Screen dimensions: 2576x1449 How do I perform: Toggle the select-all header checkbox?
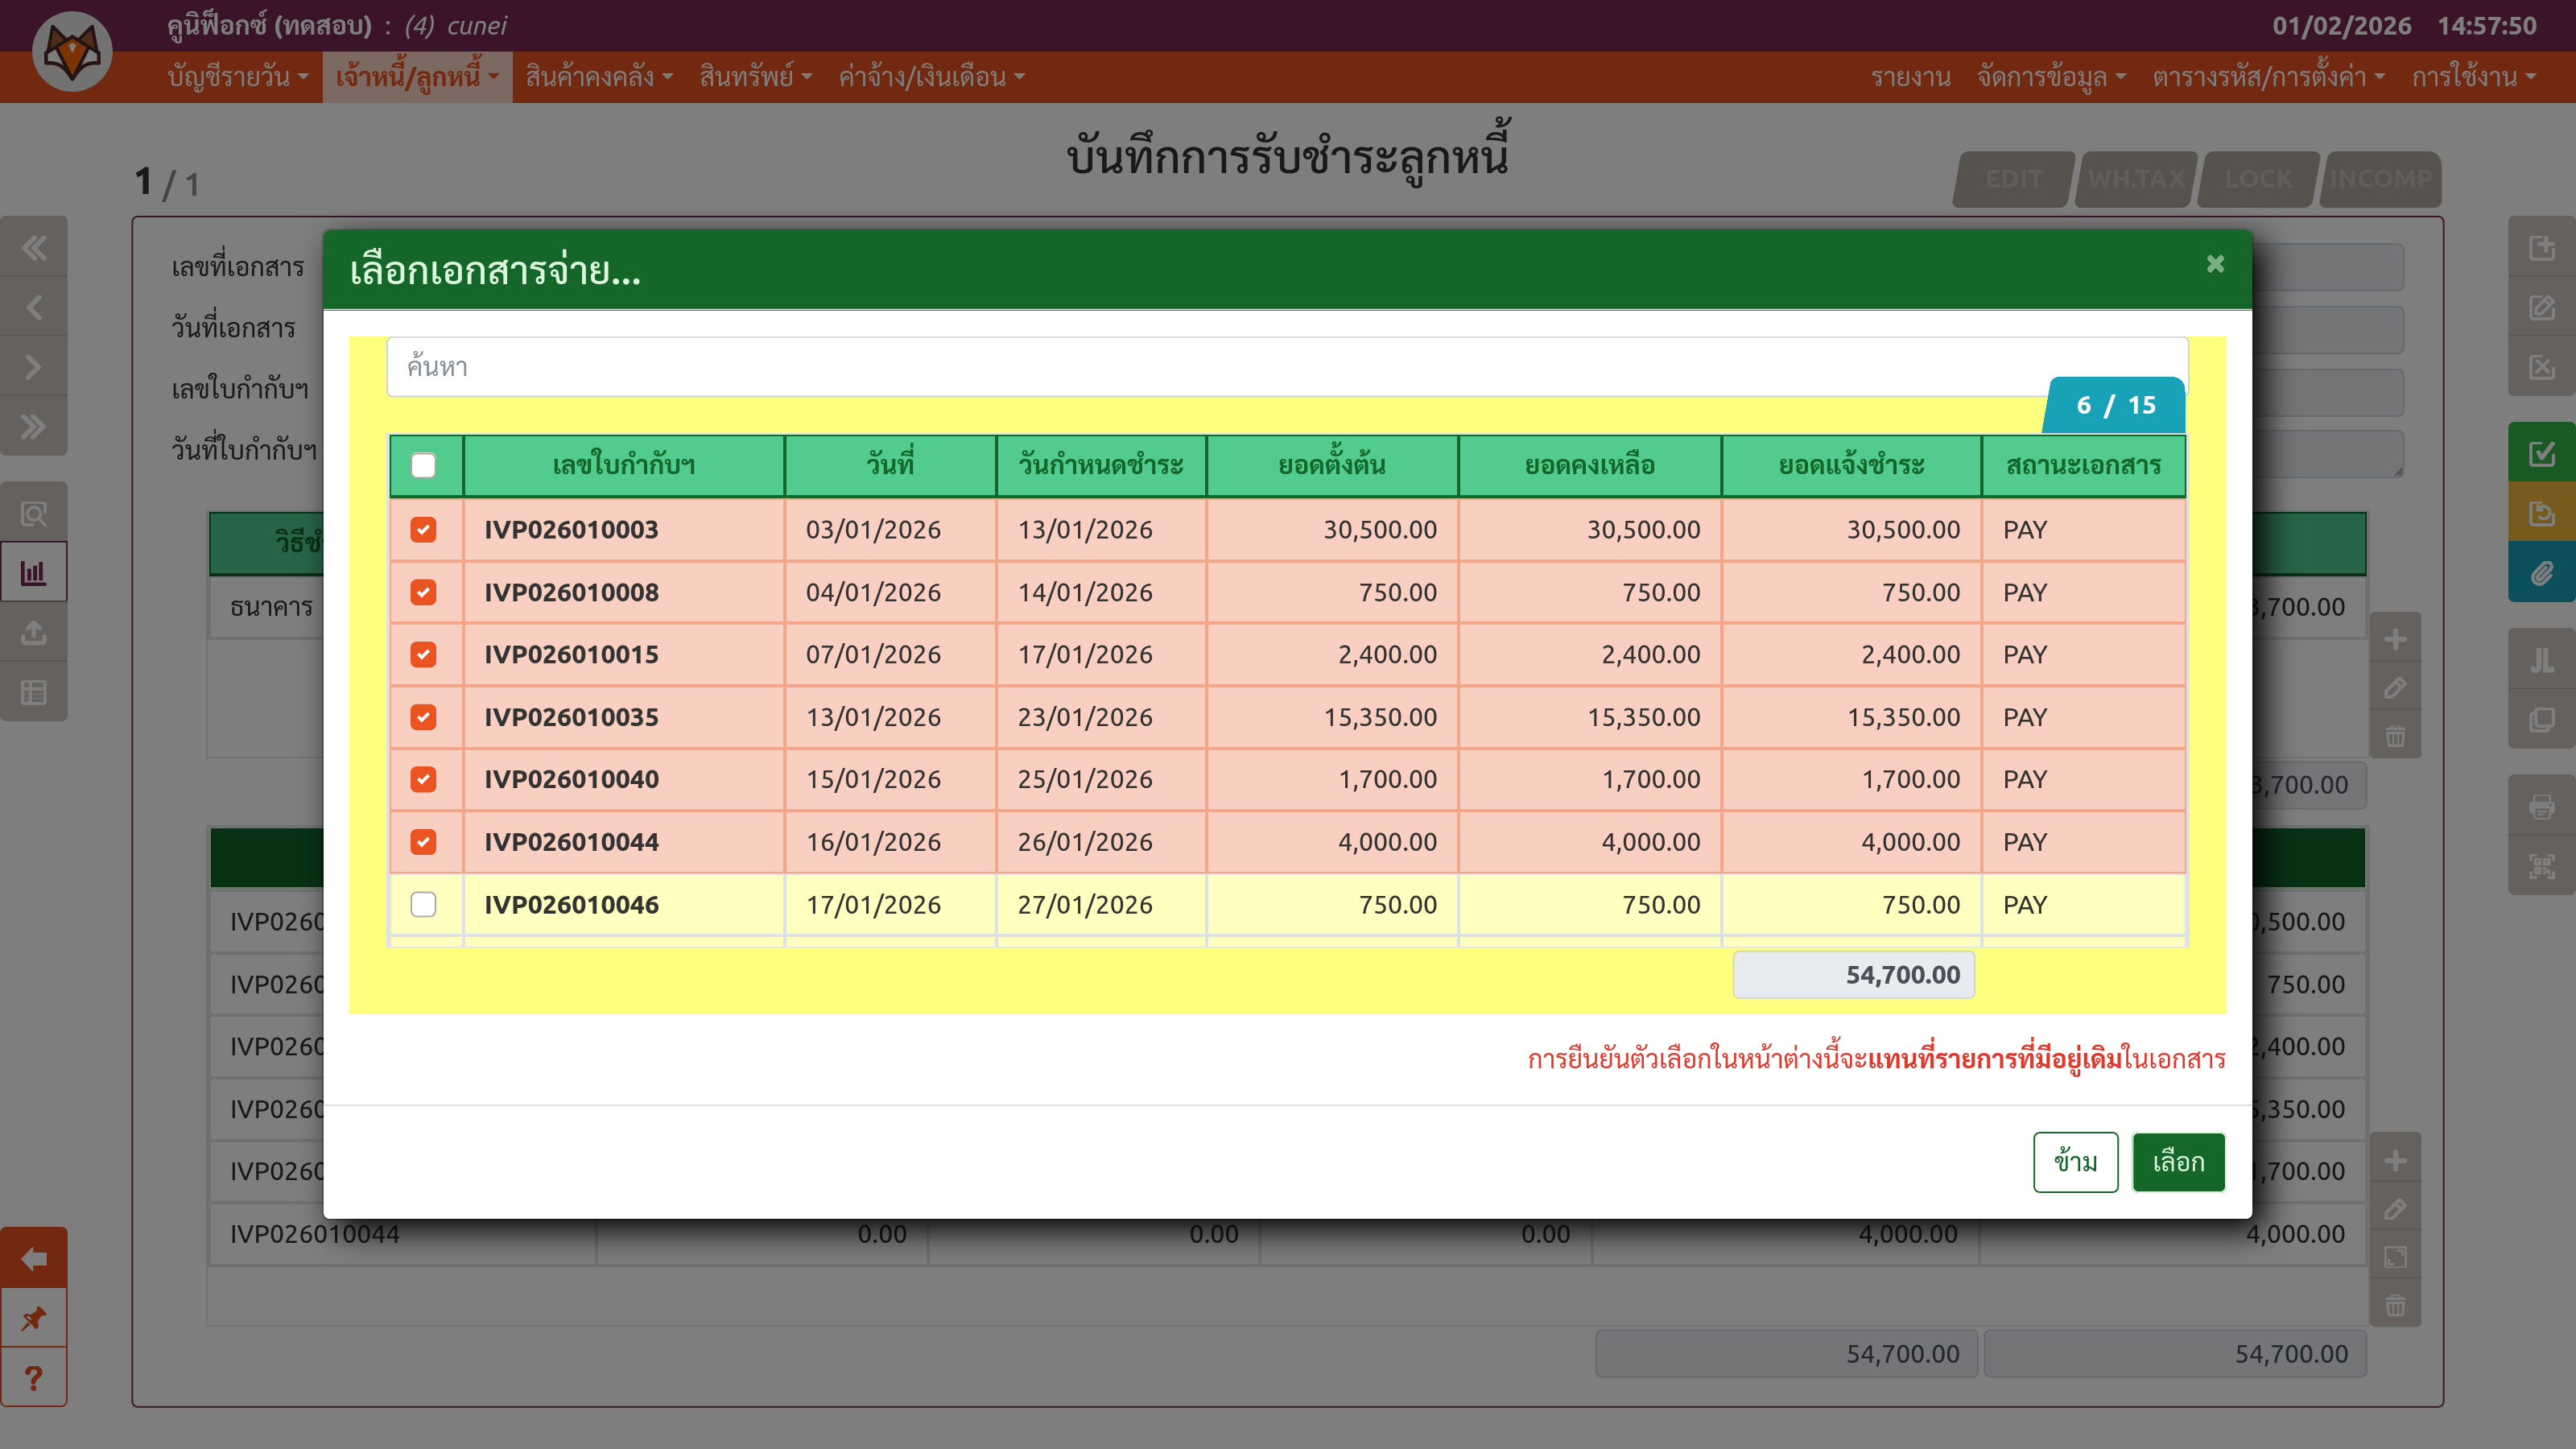click(423, 466)
